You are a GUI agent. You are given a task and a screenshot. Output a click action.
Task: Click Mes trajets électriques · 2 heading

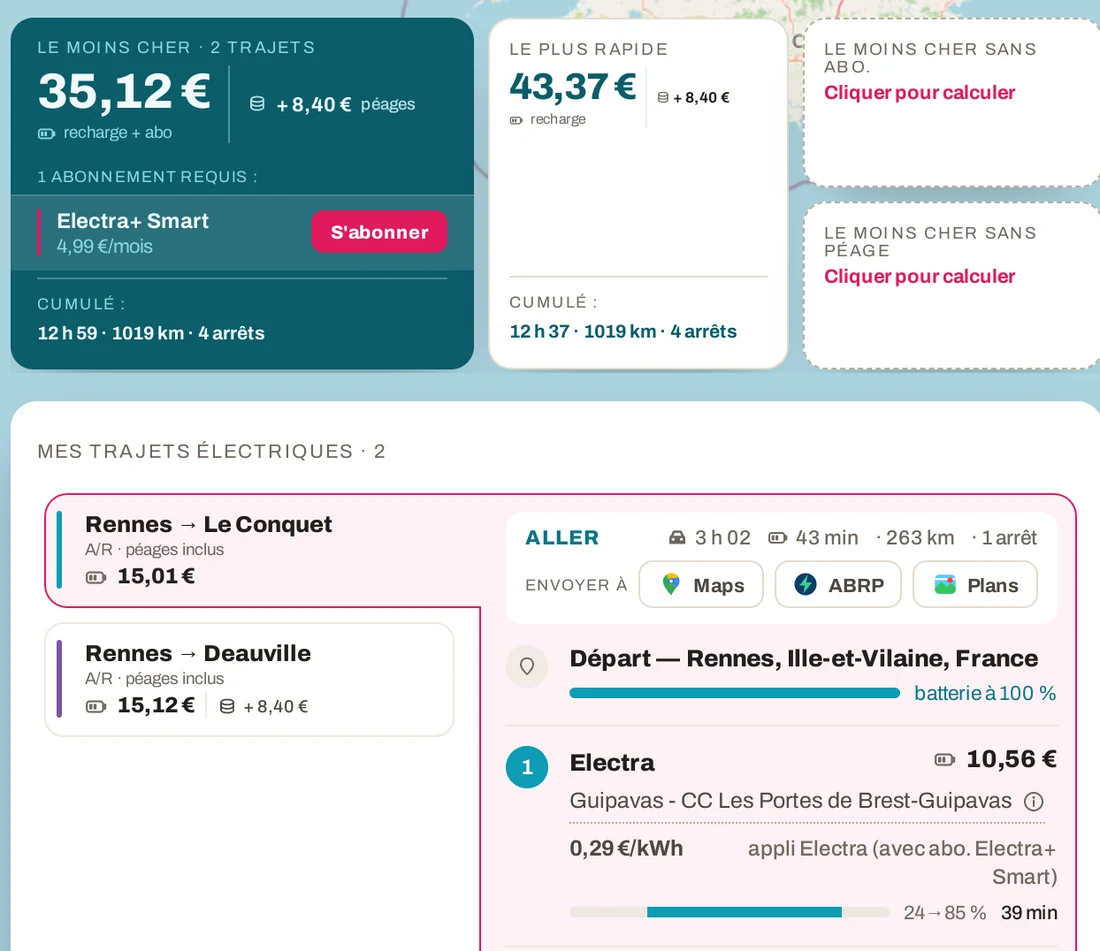(x=211, y=451)
